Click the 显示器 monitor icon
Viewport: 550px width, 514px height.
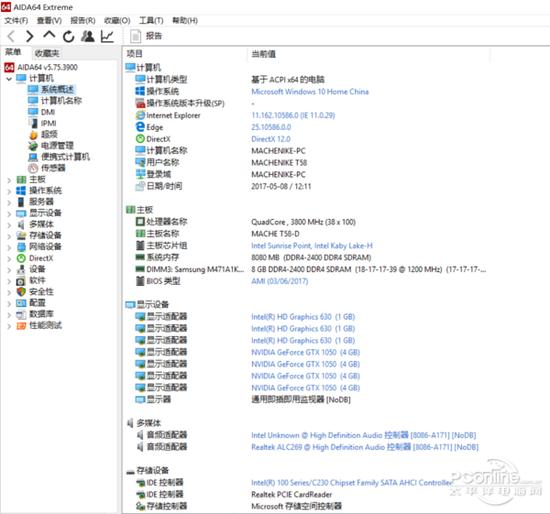(x=140, y=399)
